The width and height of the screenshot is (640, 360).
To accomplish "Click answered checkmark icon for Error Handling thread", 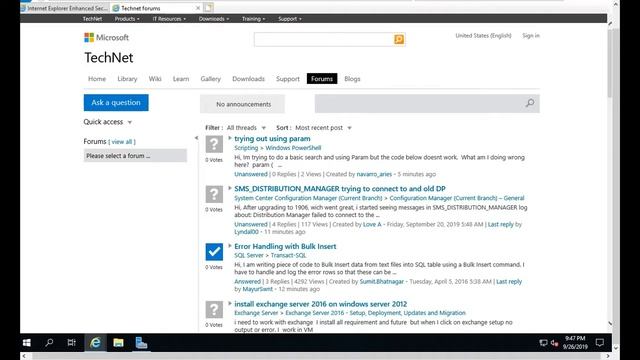I will (214, 252).
